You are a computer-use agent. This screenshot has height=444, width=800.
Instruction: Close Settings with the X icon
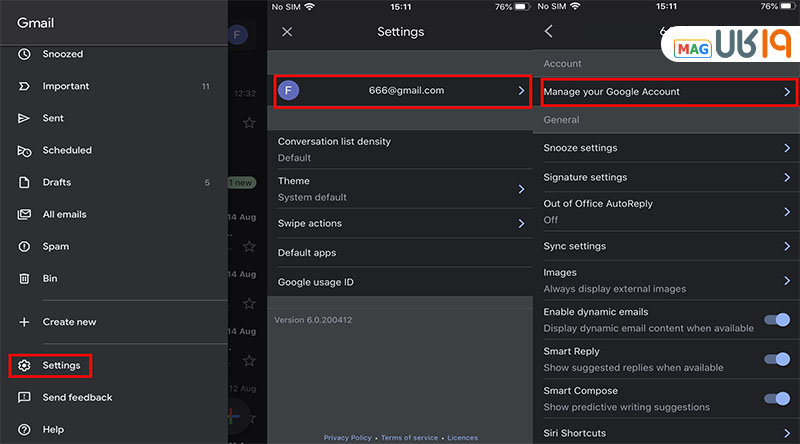pos(287,32)
